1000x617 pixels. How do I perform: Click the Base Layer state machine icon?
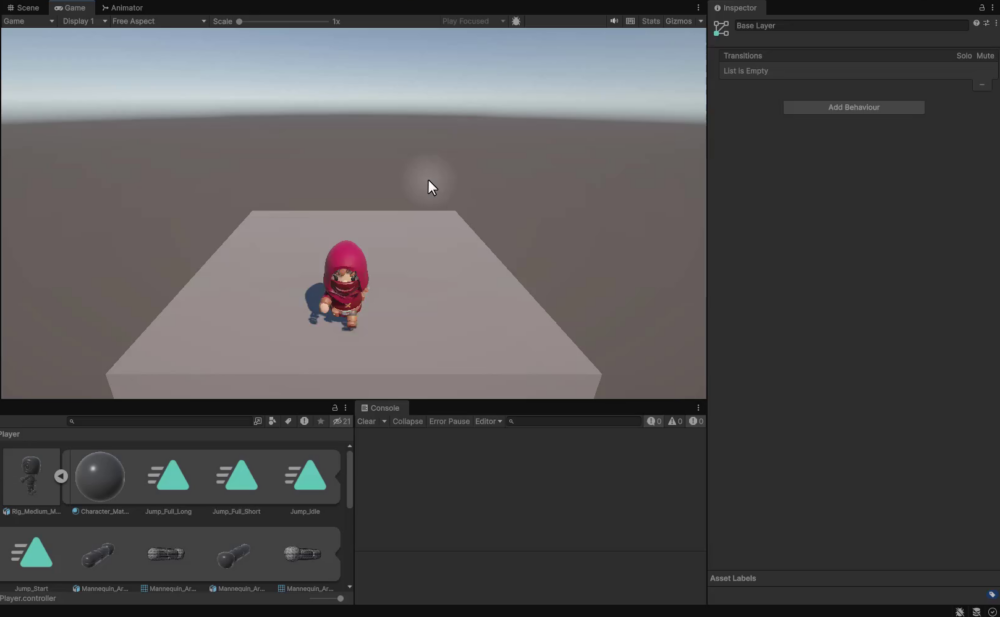(721, 28)
